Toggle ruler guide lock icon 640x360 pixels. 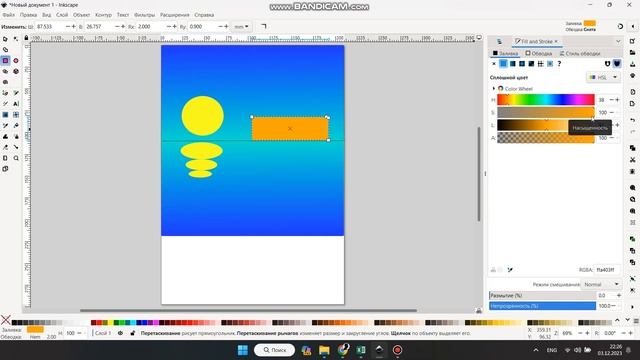pos(27,38)
